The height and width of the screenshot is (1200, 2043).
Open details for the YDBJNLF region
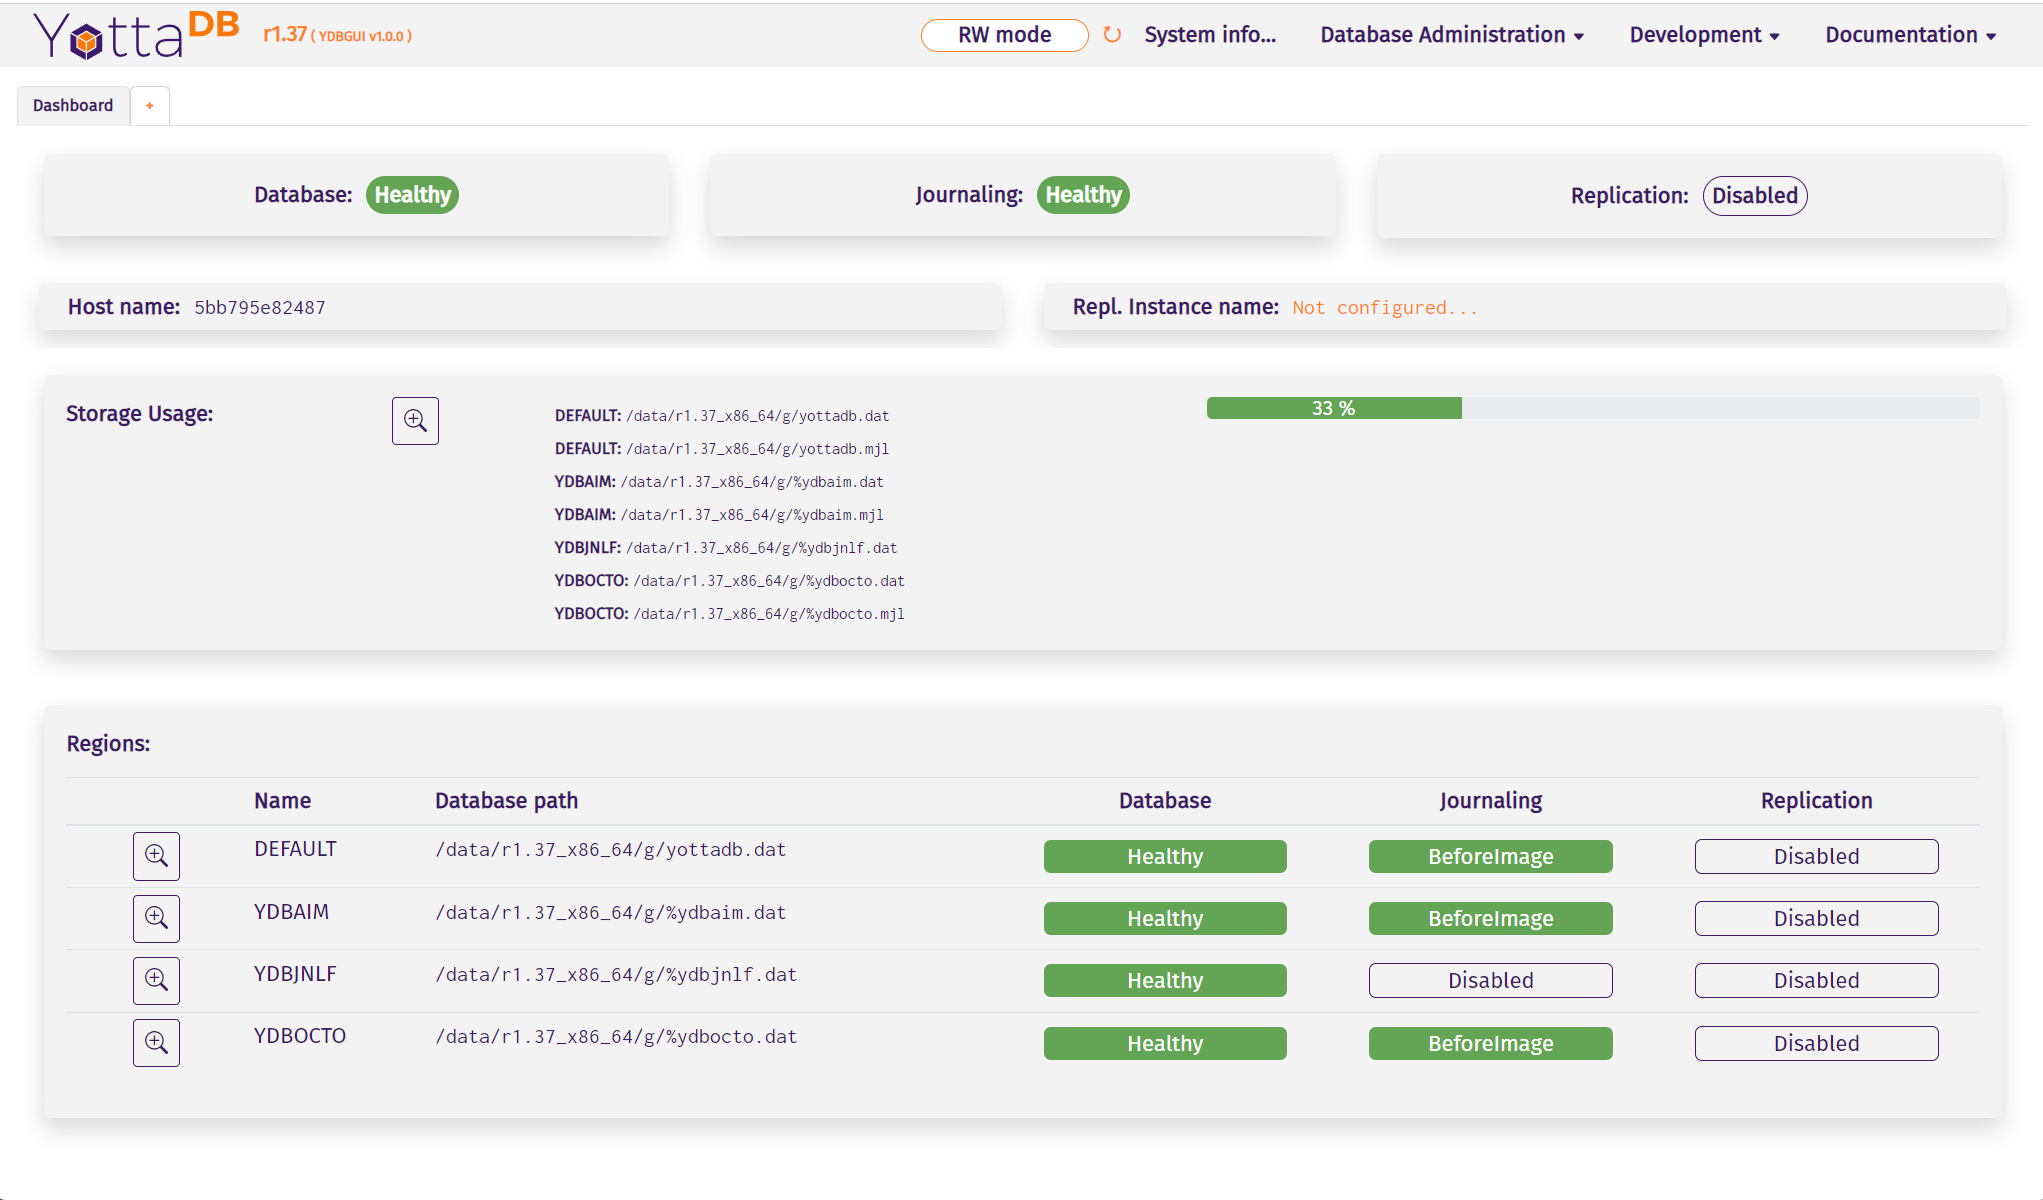pos(156,980)
